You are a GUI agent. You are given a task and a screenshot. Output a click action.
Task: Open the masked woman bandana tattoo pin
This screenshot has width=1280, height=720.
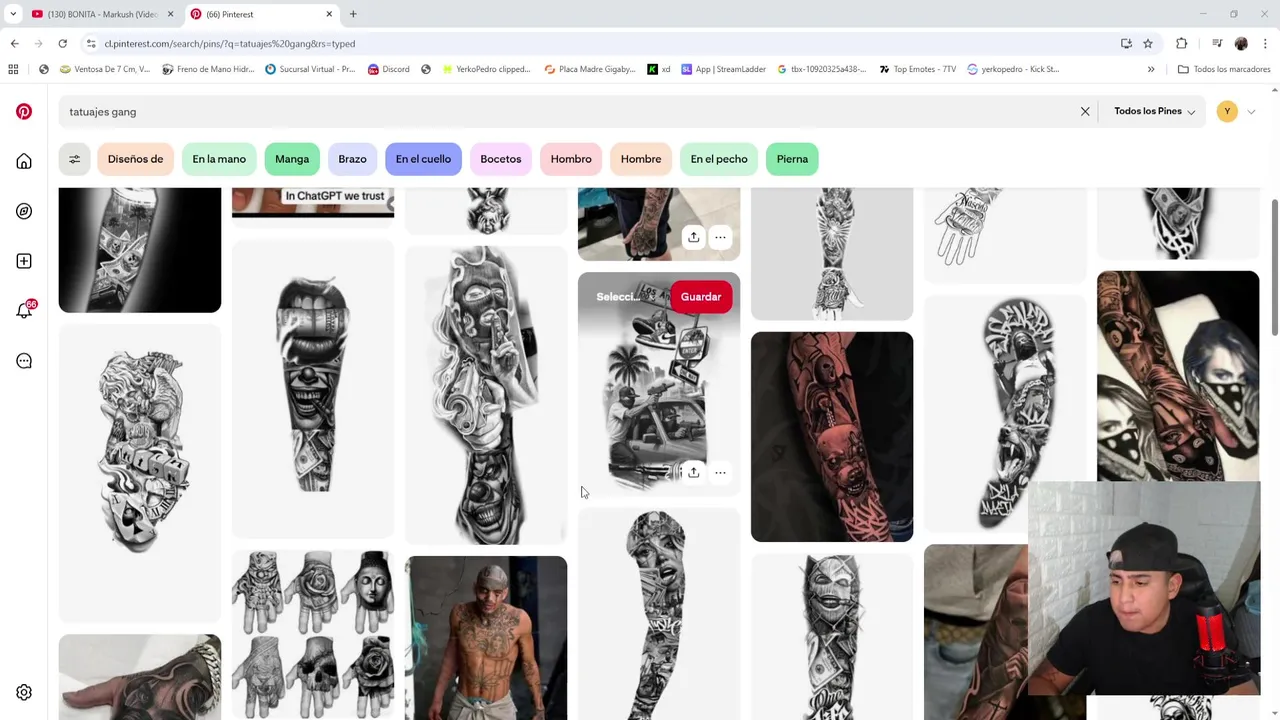pos(1178,375)
